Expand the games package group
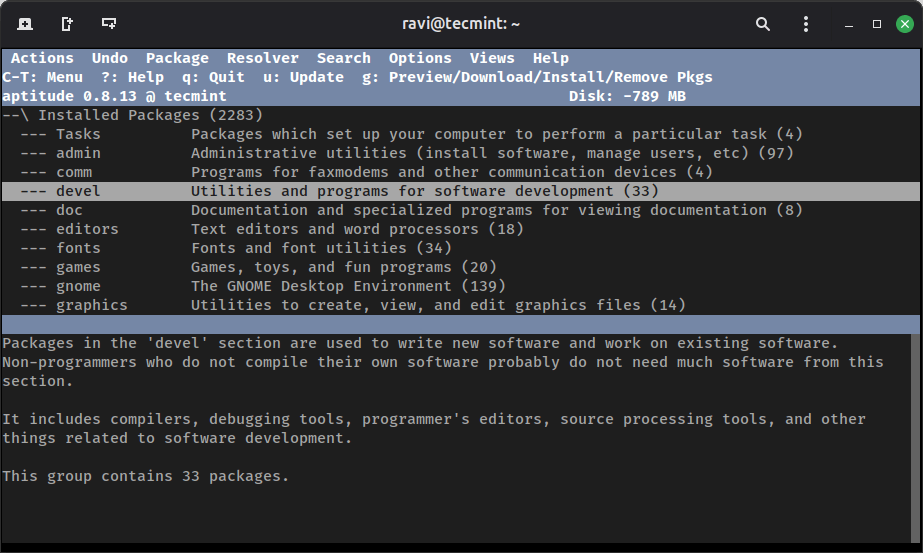The height and width of the screenshot is (553, 923). tap(78, 267)
